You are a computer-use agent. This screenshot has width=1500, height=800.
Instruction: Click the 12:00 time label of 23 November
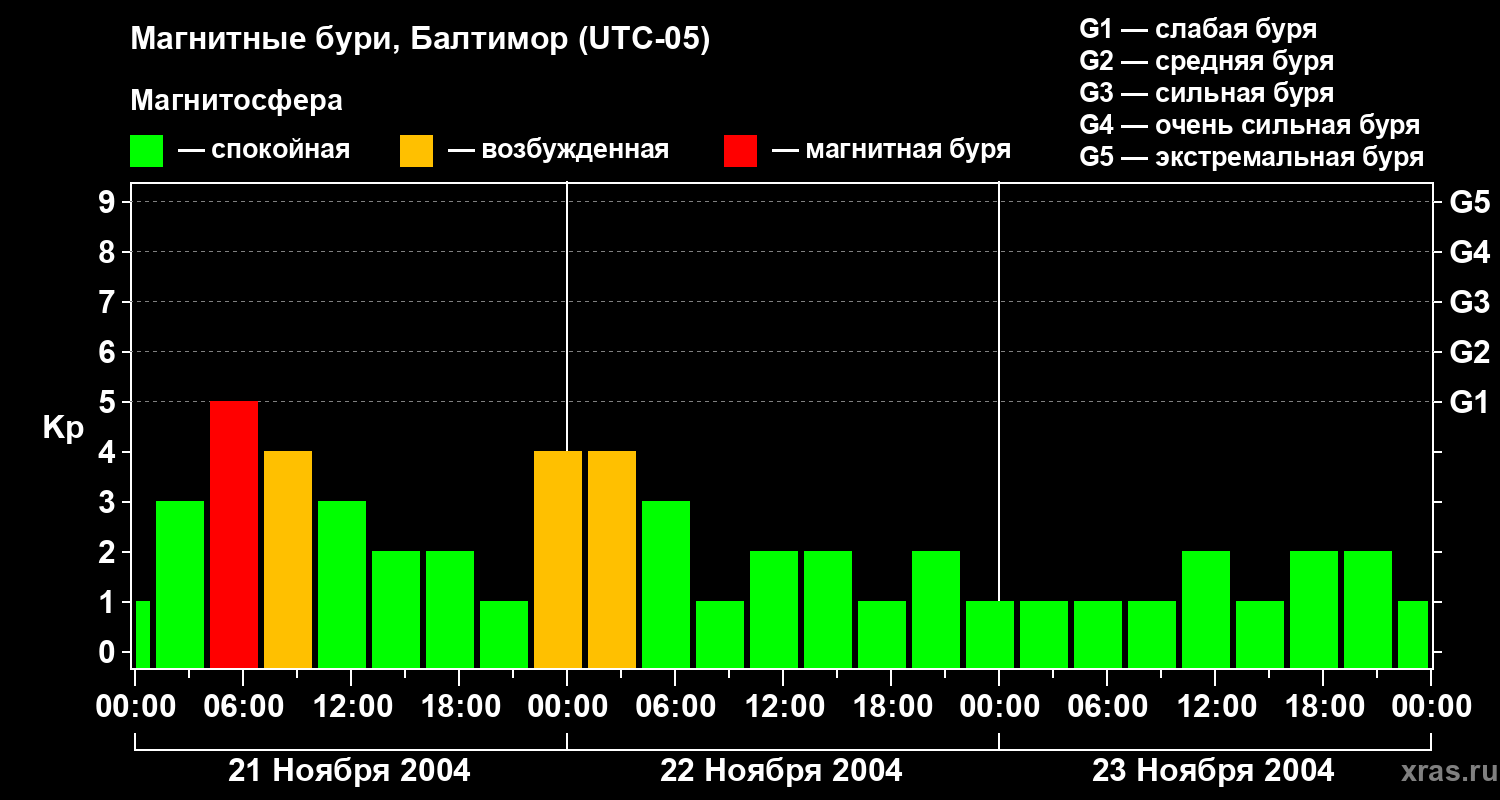pos(1215,707)
